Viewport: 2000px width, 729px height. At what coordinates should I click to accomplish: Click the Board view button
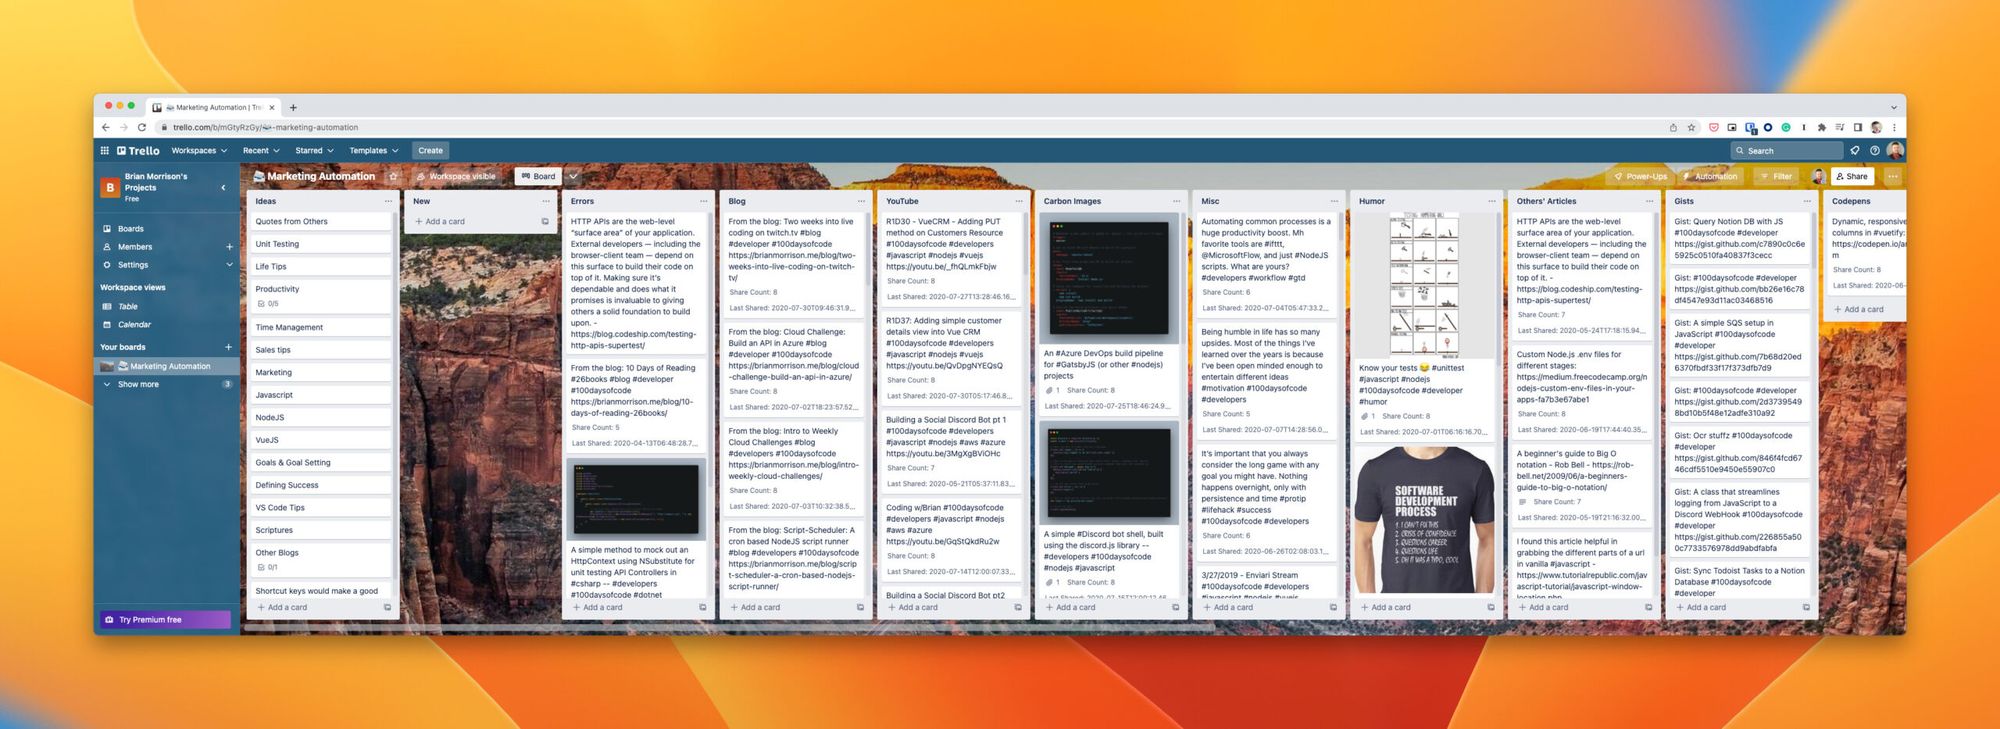[538, 176]
